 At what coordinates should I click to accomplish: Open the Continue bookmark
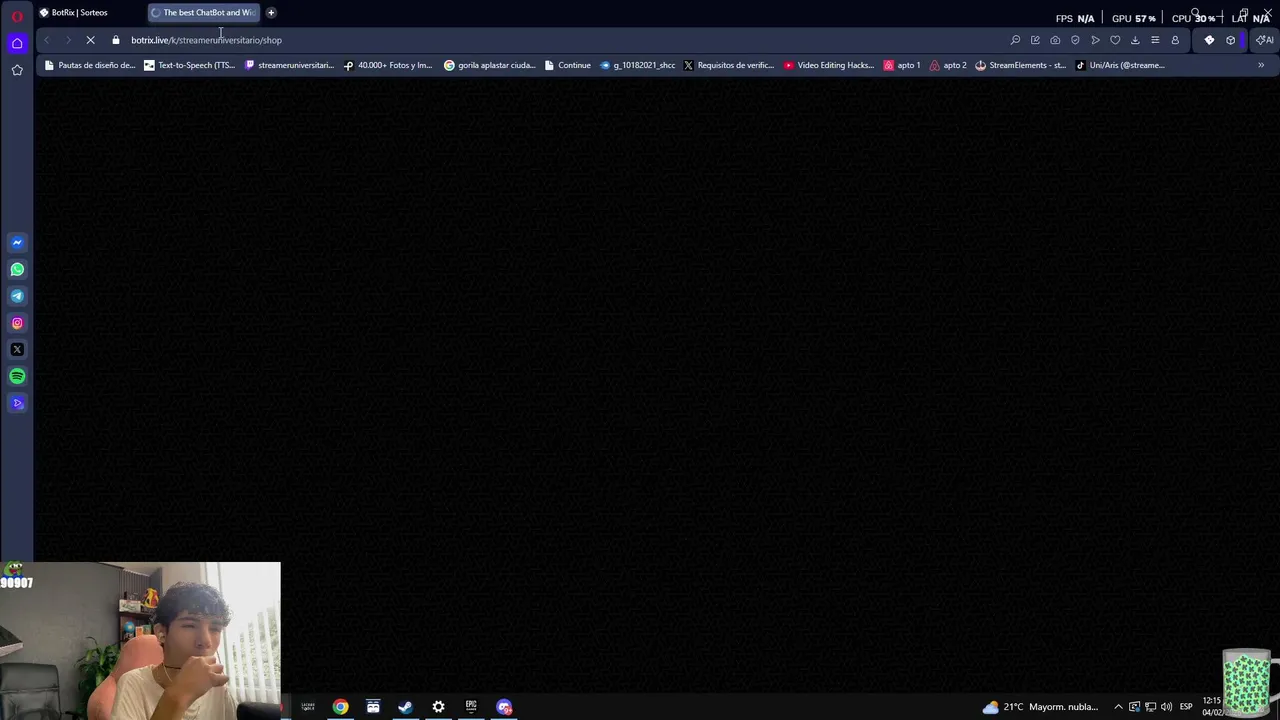point(568,65)
